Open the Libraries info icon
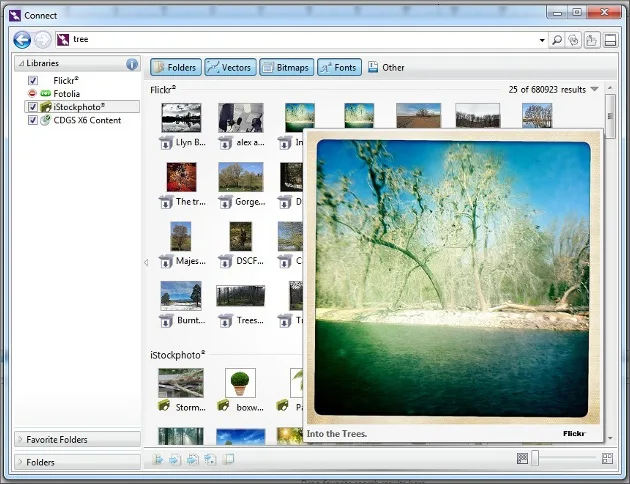This screenshot has width=630, height=484. pos(132,64)
